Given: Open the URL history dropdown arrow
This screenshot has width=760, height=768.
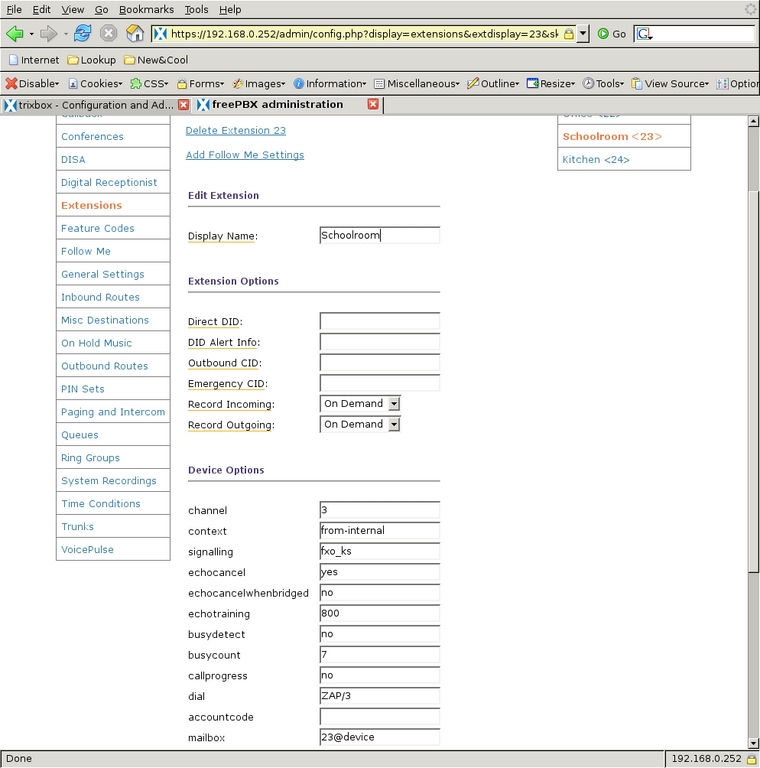Looking at the screenshot, I should 583,33.
